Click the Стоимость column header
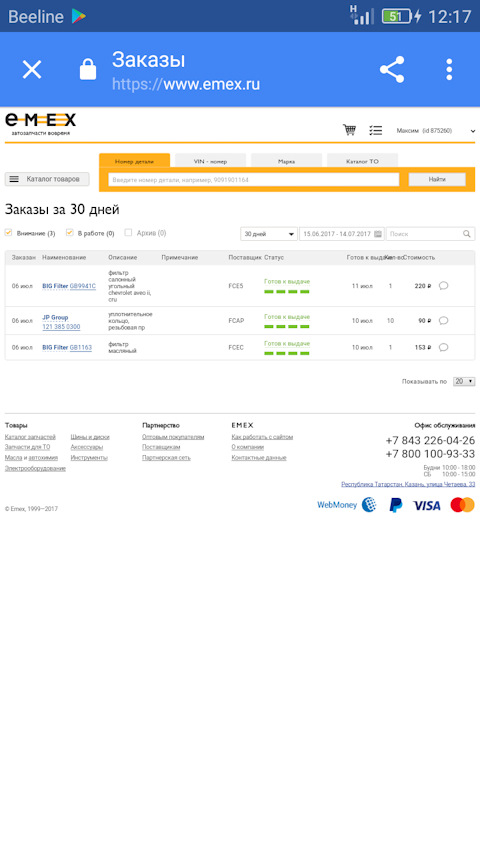The width and height of the screenshot is (480, 854). [x=420, y=257]
